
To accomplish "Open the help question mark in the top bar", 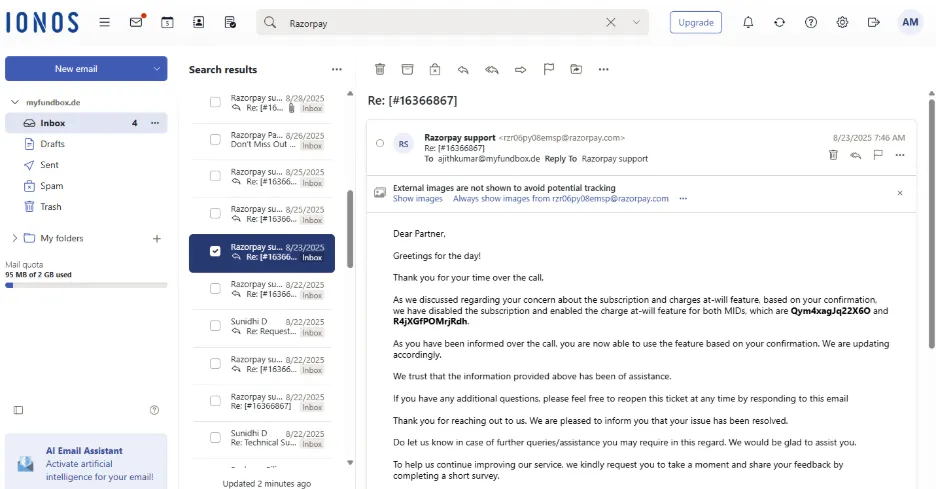I will (x=811, y=23).
